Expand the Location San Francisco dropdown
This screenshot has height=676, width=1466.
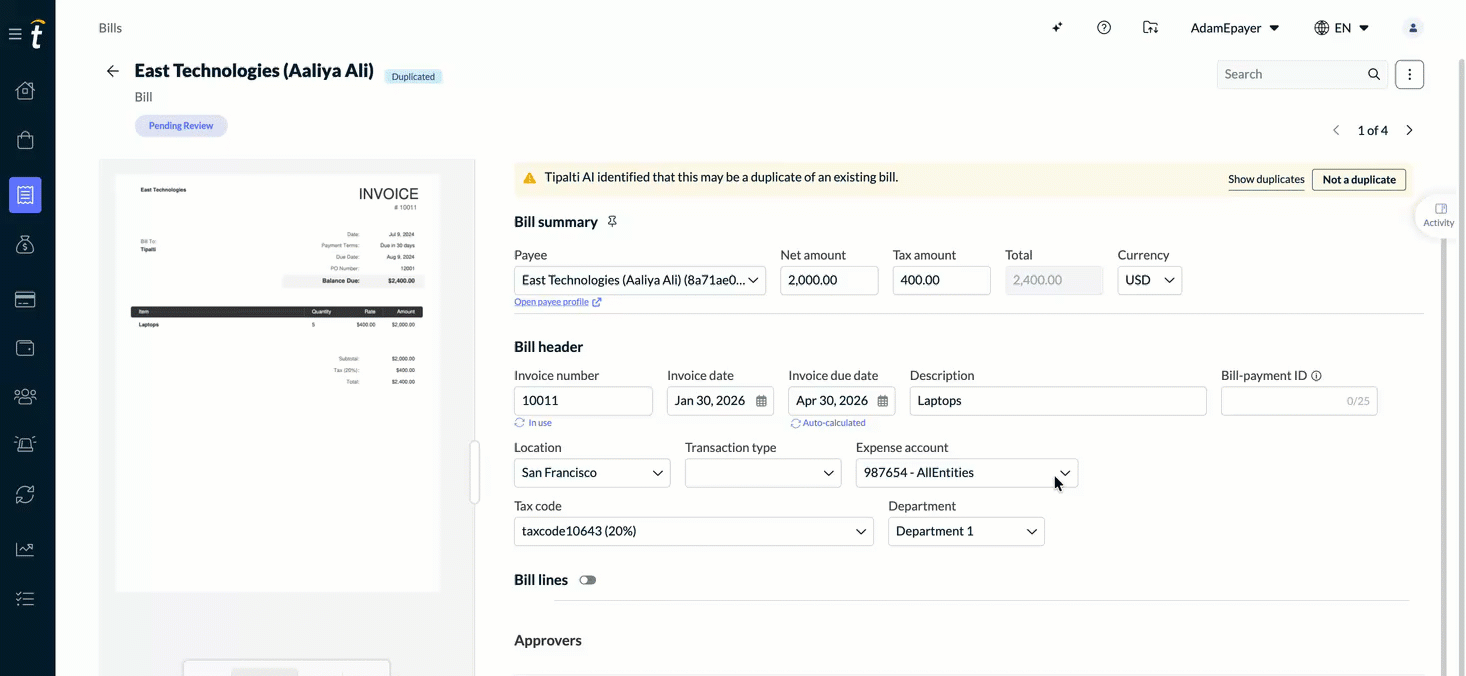(592, 473)
